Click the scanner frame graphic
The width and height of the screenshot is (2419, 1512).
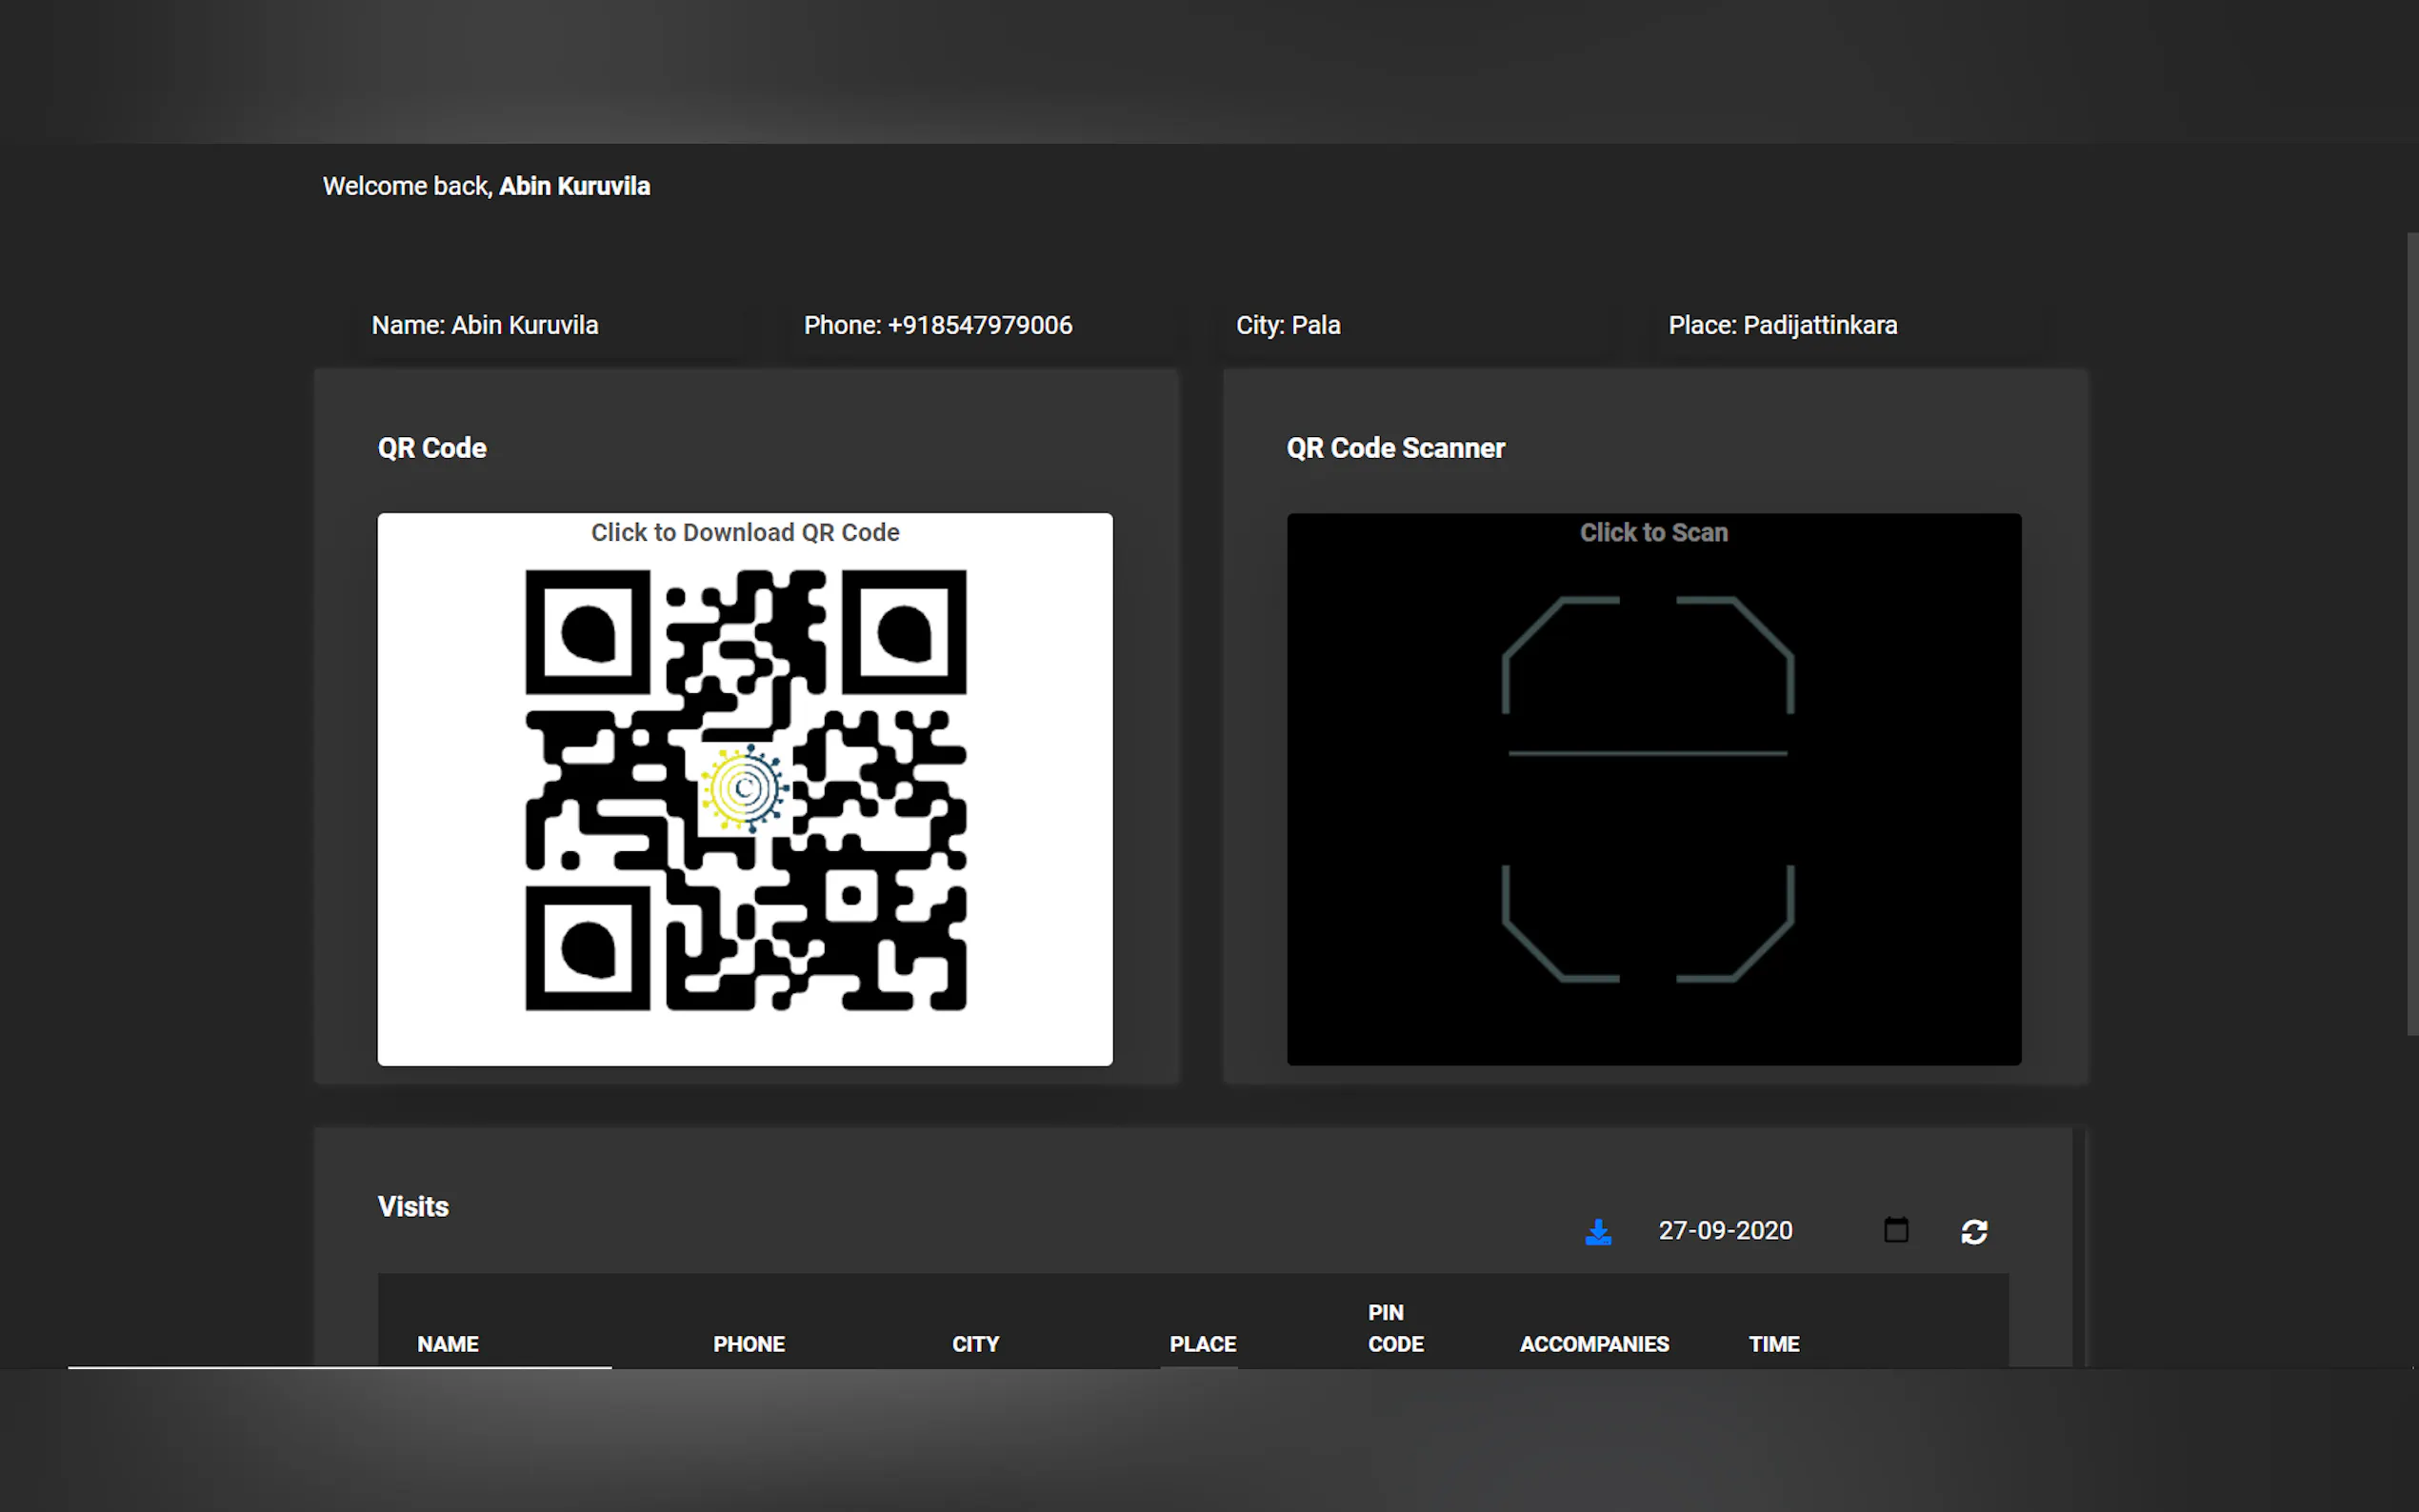point(1647,790)
